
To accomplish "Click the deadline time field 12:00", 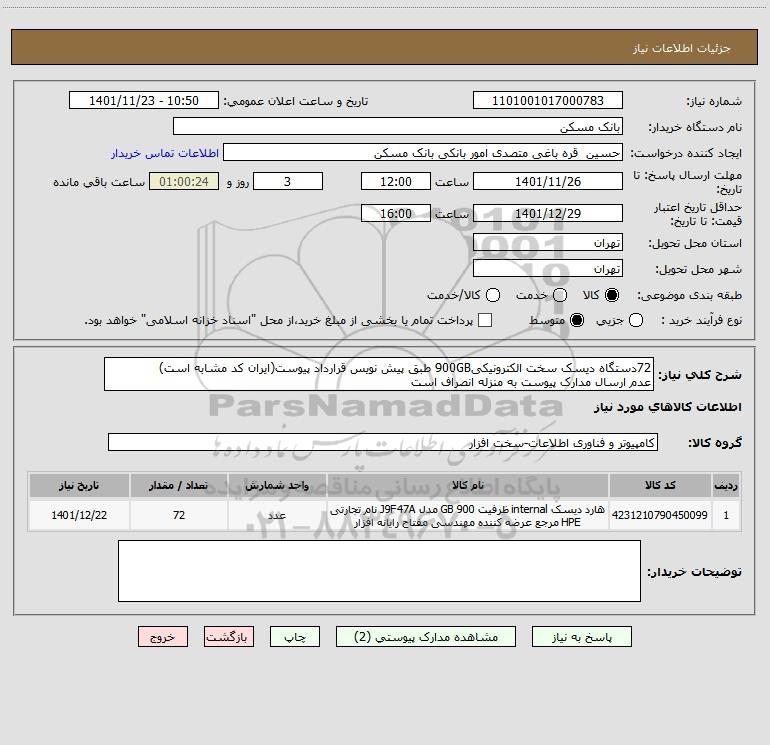I will coord(396,181).
